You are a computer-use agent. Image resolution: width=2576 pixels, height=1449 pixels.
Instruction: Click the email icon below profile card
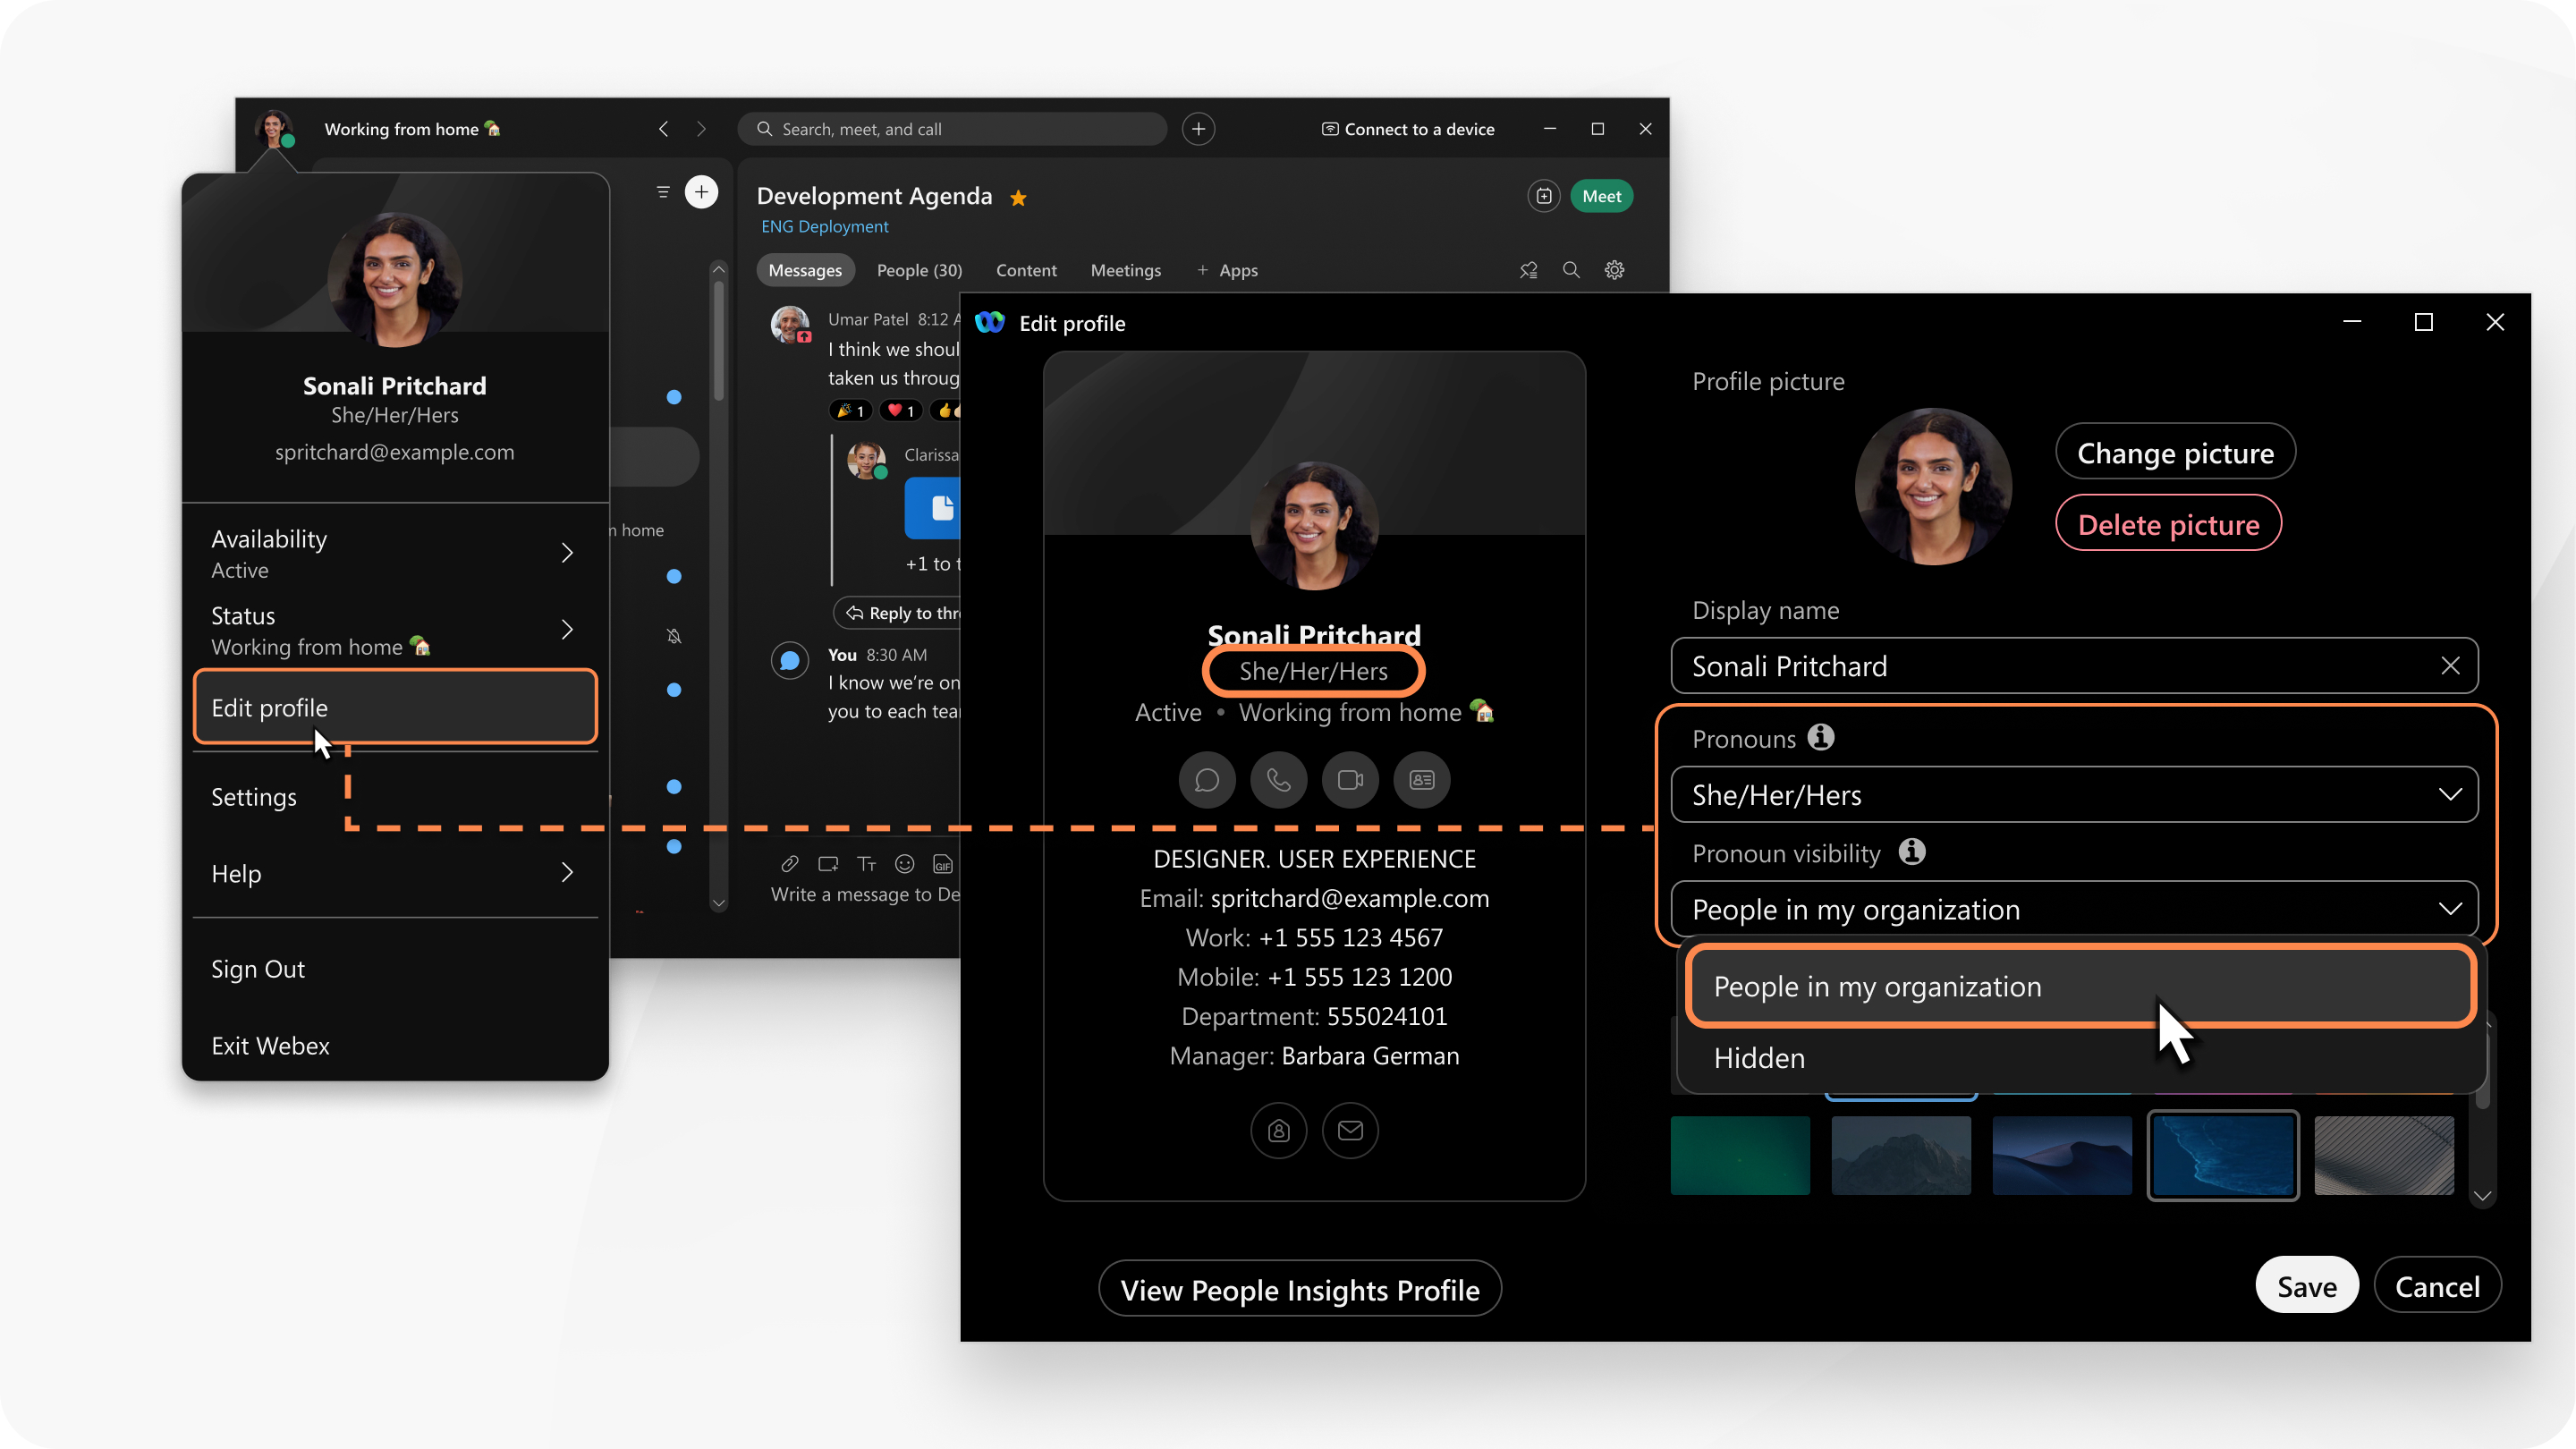pyautogui.click(x=1348, y=1131)
